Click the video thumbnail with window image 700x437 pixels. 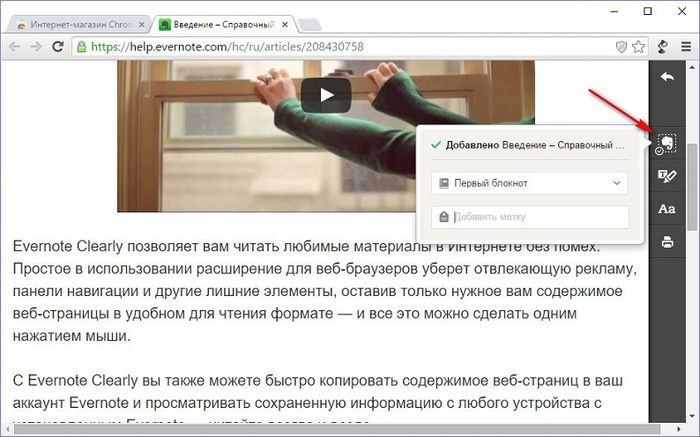click(x=326, y=136)
